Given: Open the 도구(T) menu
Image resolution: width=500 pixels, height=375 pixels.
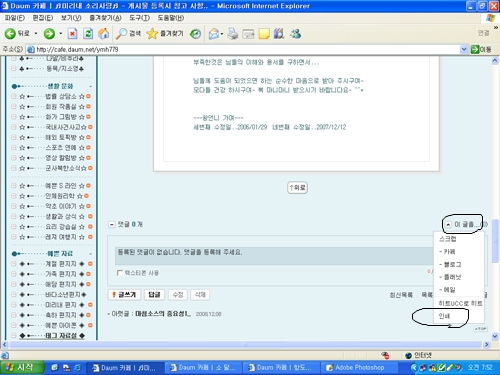Looking at the screenshot, I should click(x=139, y=18).
